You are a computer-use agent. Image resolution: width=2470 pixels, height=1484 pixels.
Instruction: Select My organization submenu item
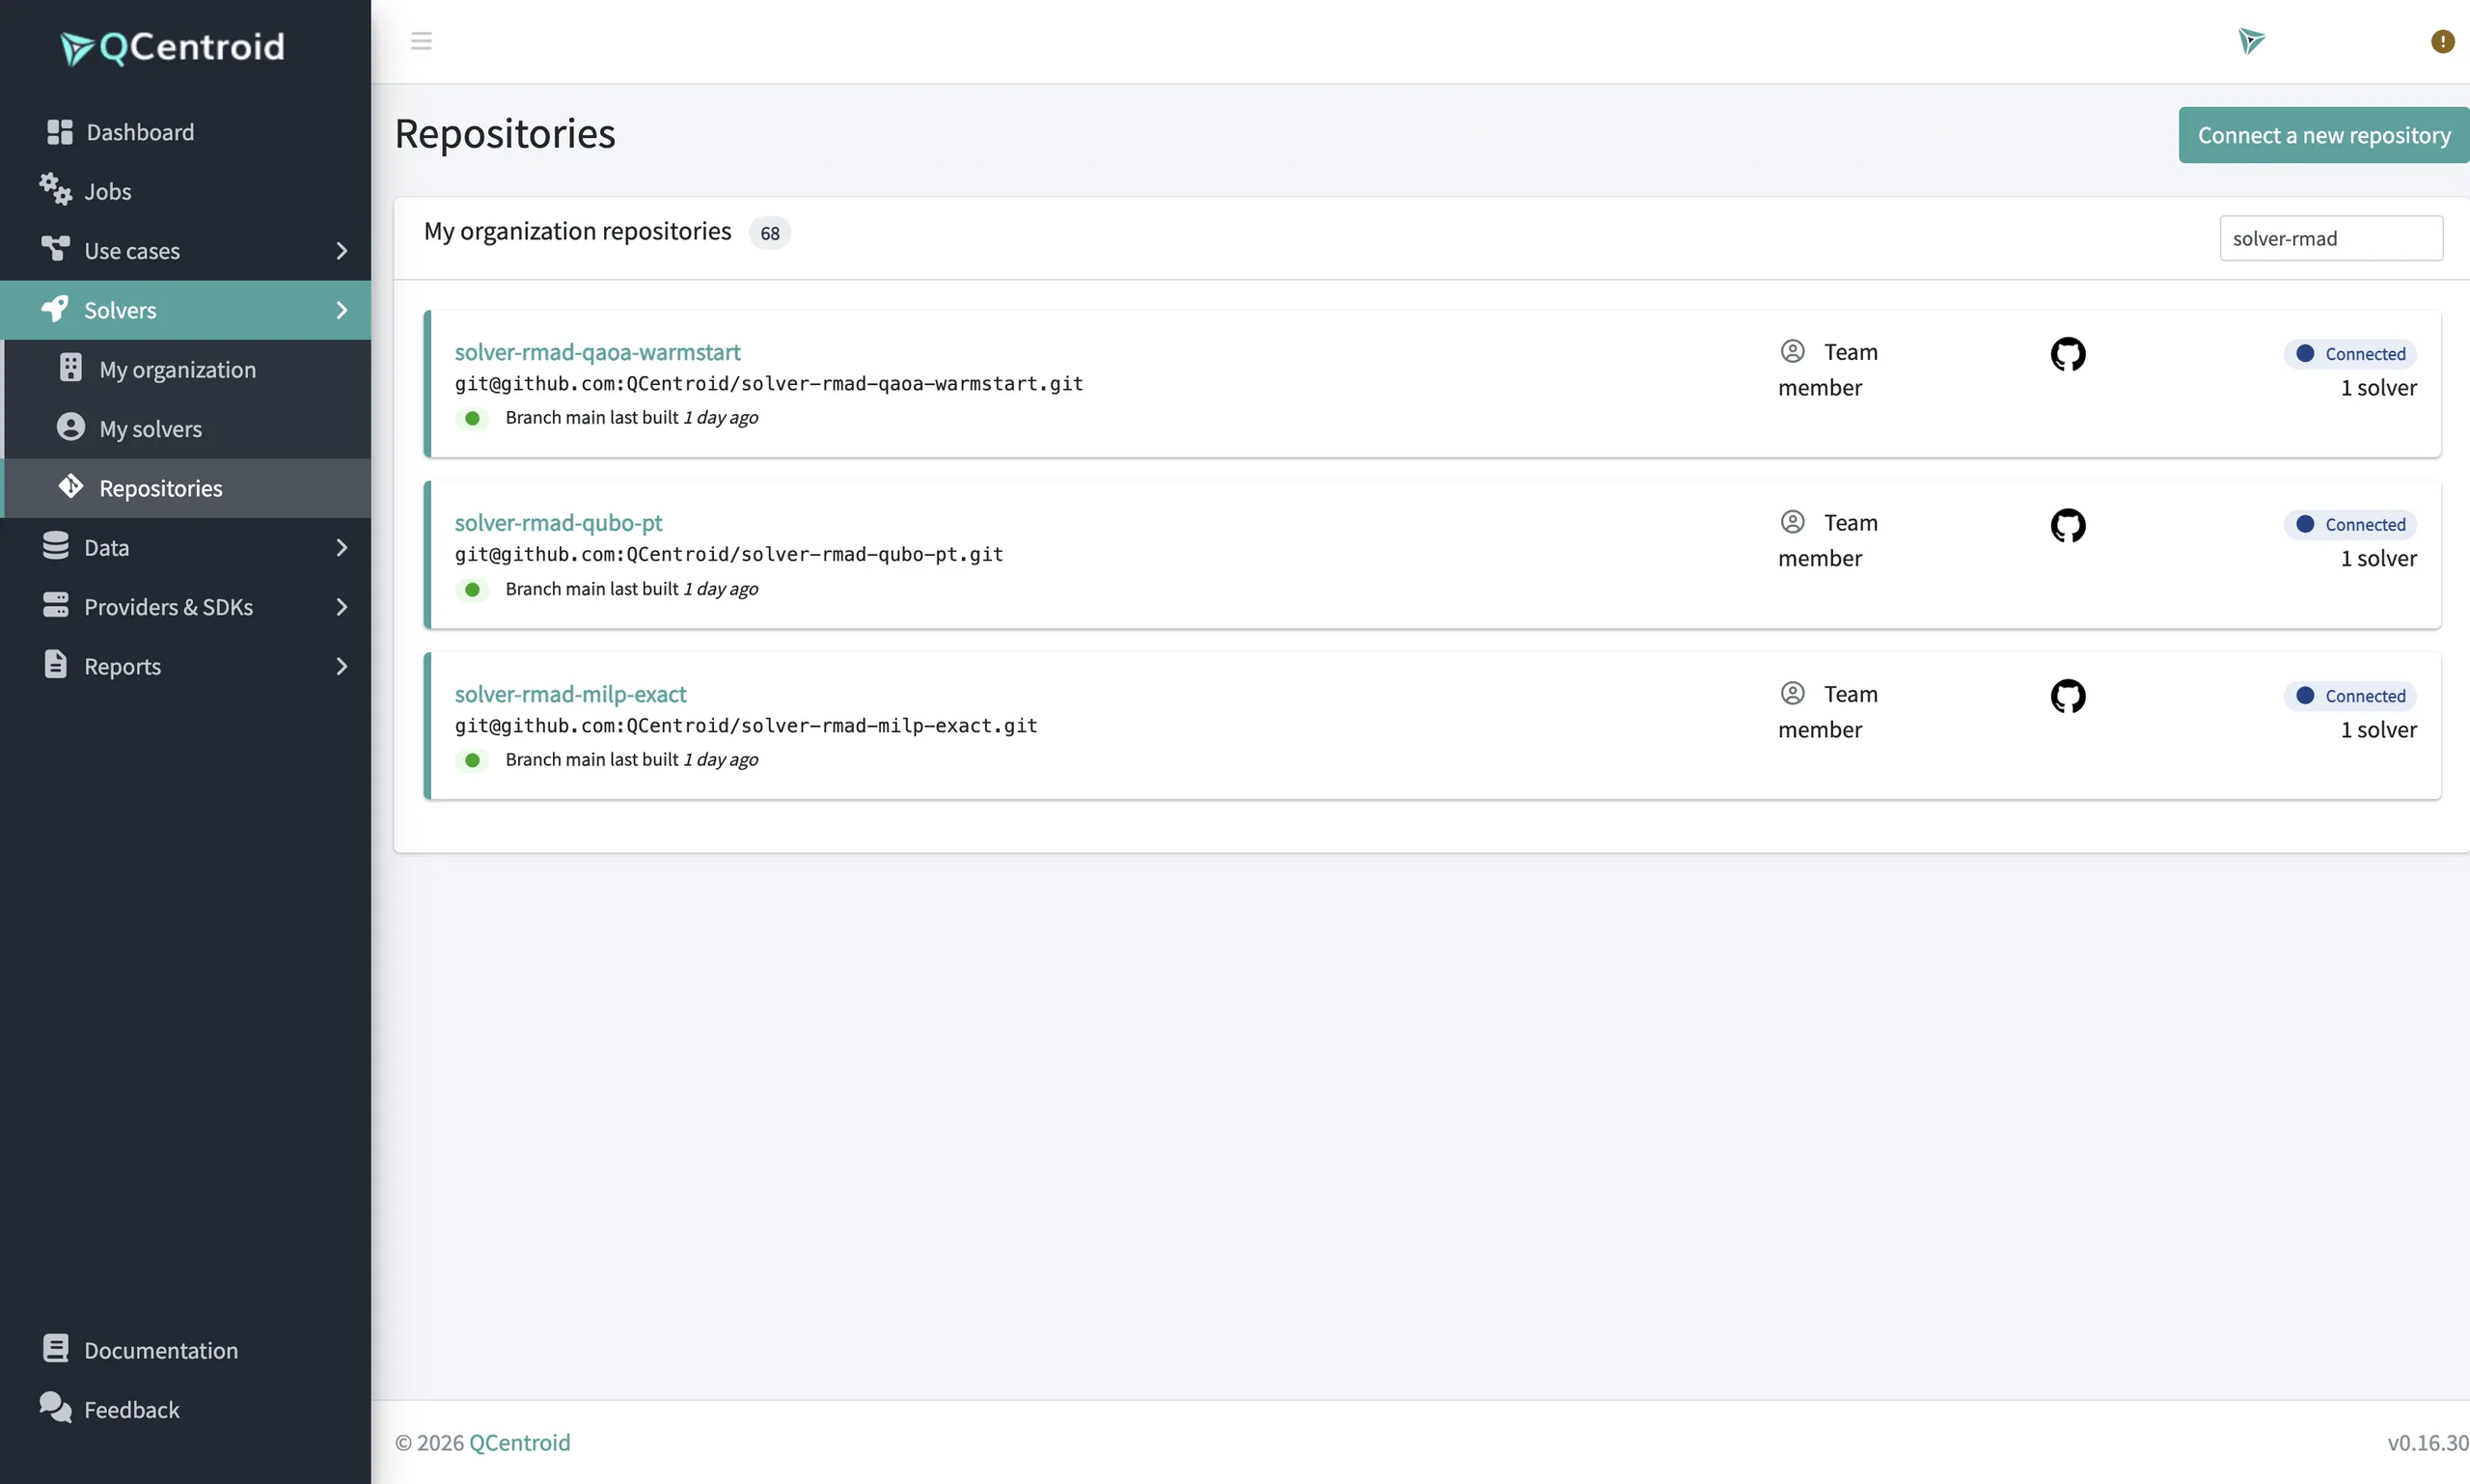click(187, 369)
